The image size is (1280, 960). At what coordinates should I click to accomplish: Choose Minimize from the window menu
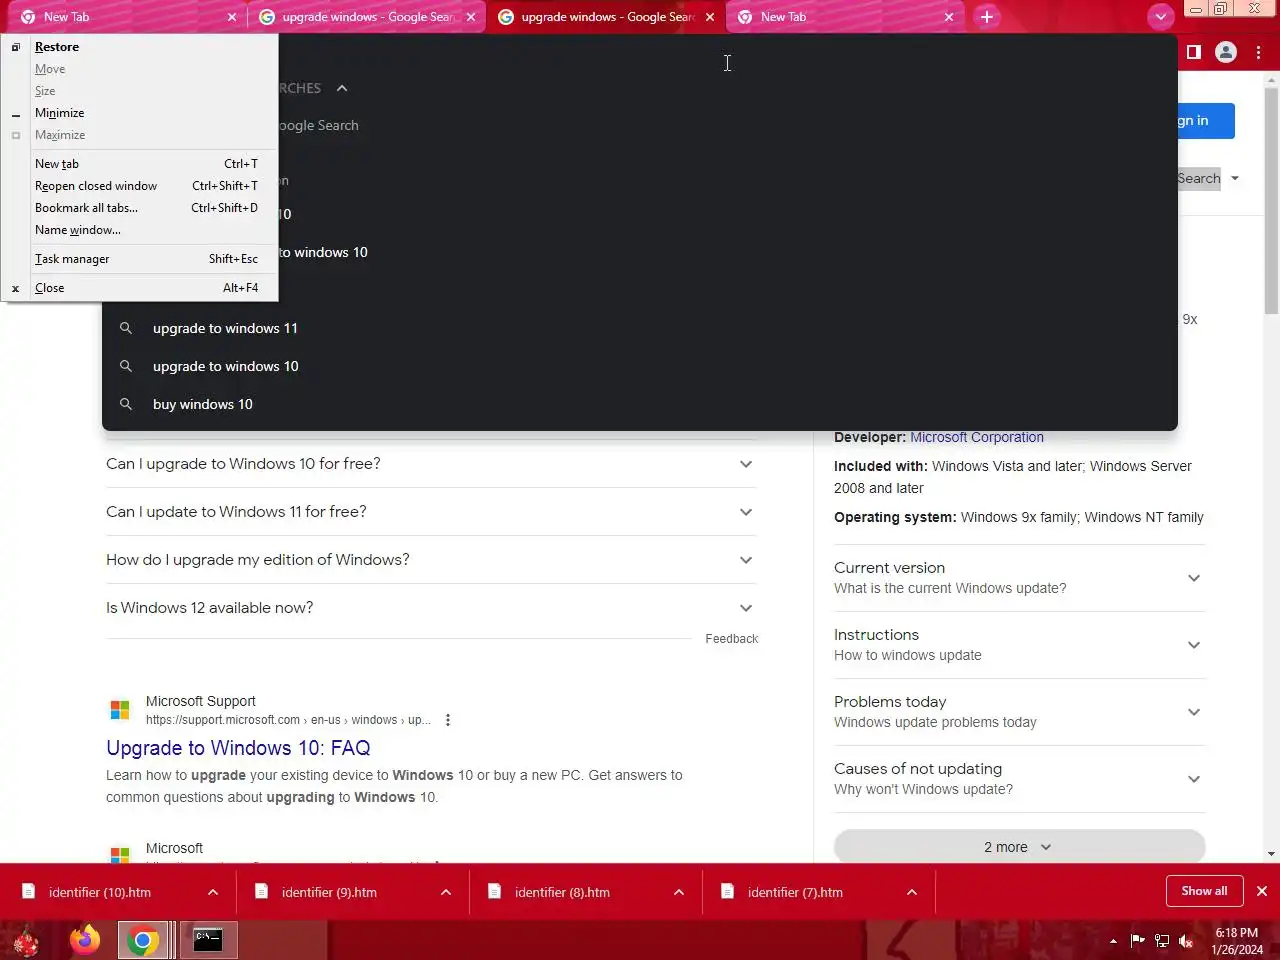coord(141,113)
